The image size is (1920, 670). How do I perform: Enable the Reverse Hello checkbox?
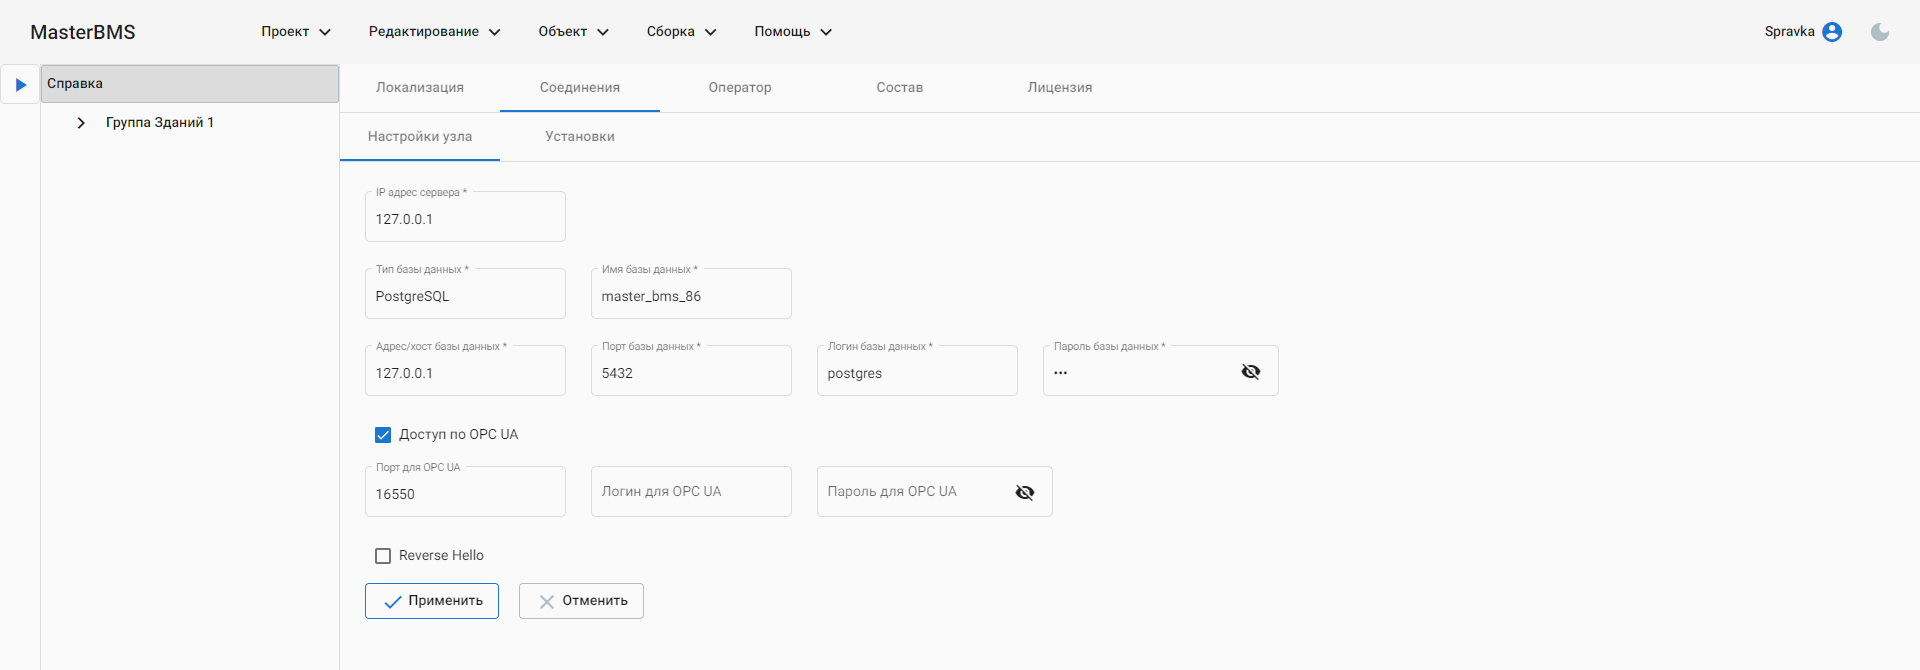click(x=383, y=556)
